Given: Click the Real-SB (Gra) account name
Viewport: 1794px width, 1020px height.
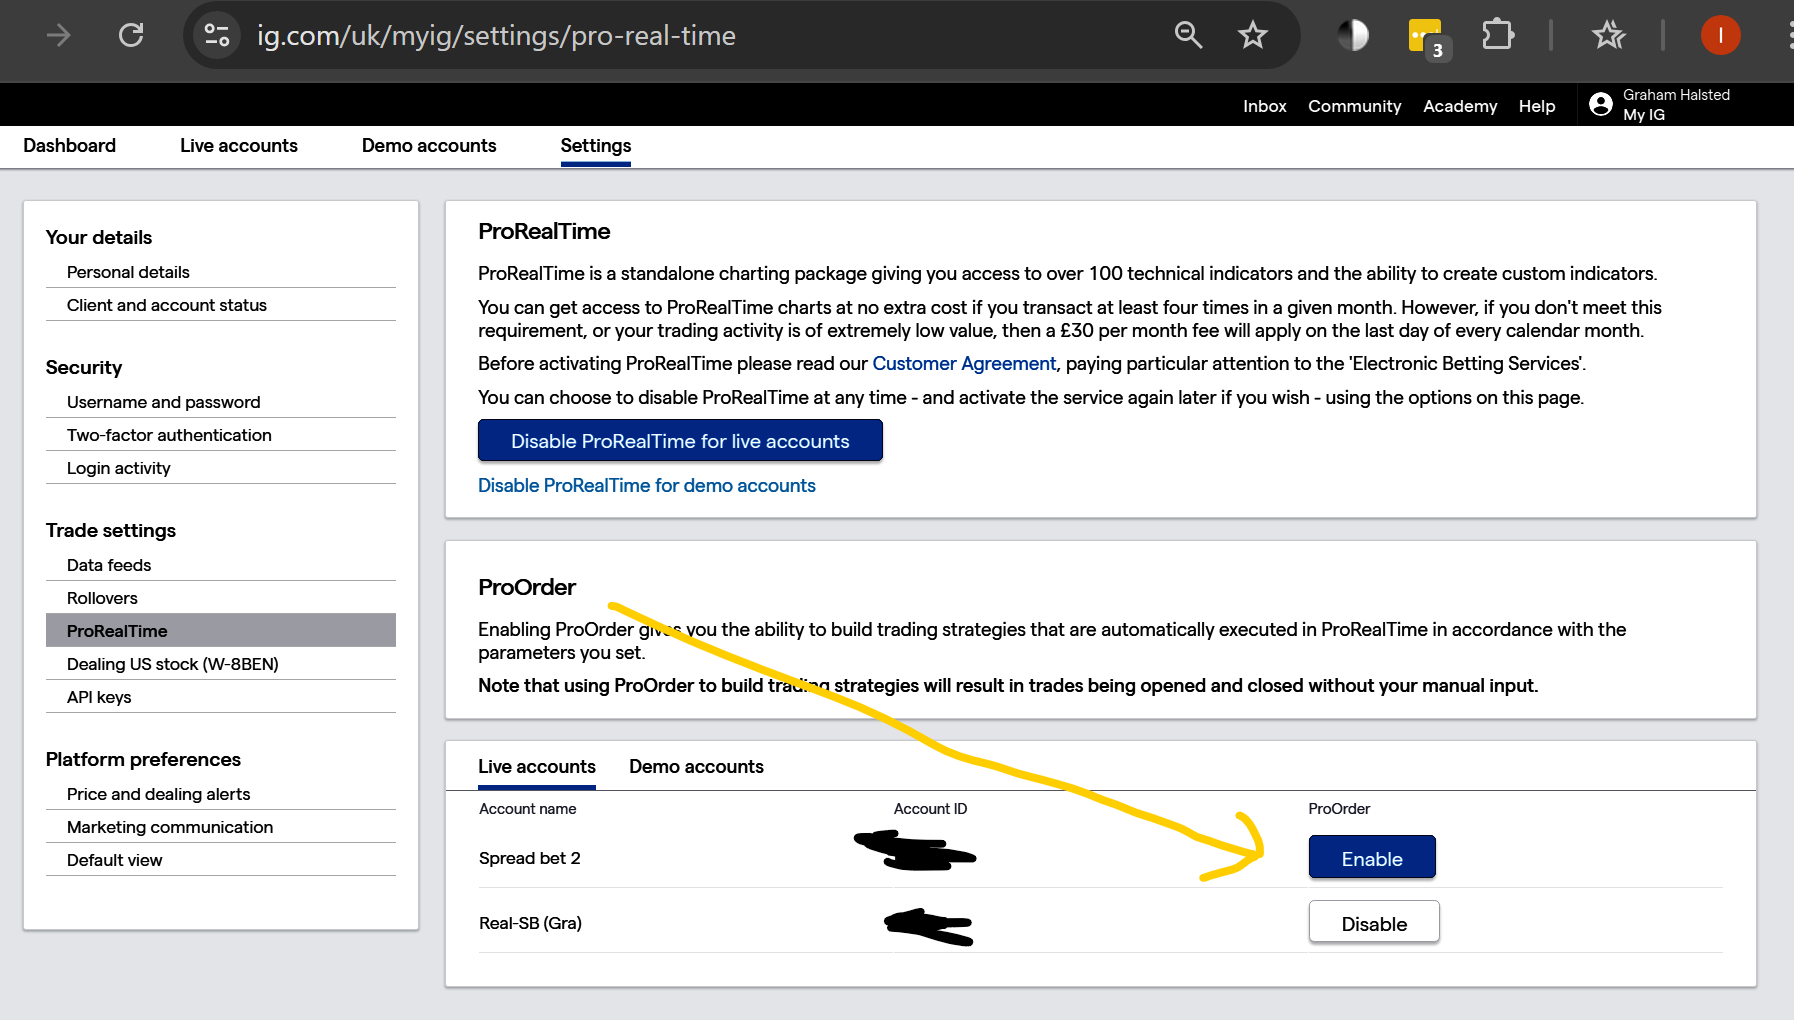Looking at the screenshot, I should coord(530,923).
